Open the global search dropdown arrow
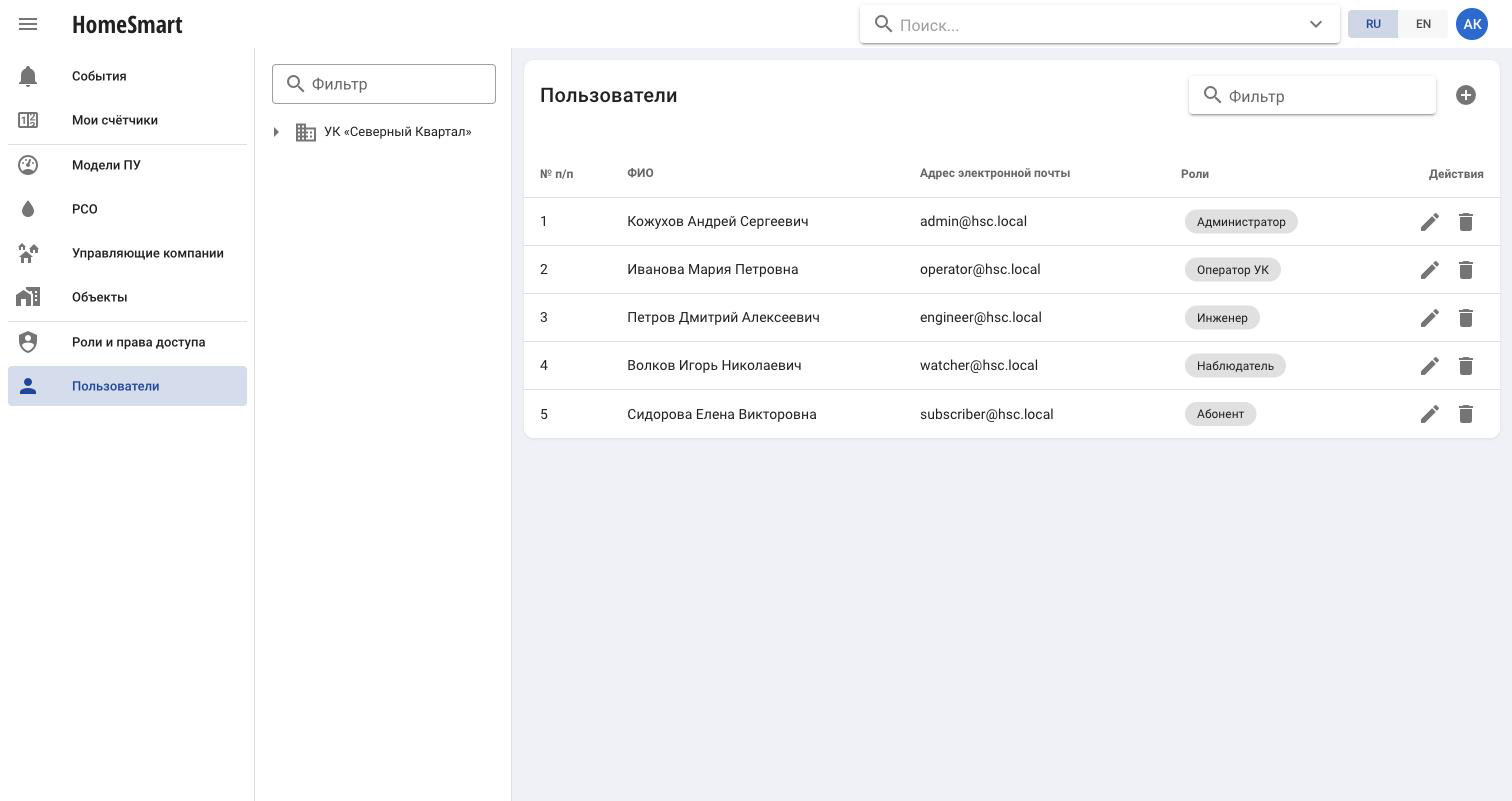The height and width of the screenshot is (801, 1512). click(x=1316, y=24)
